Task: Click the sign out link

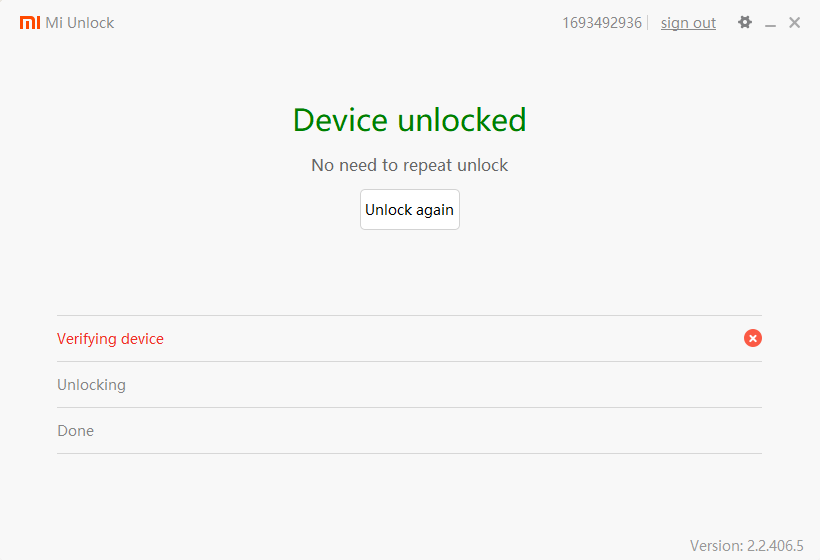Action: pos(688,23)
